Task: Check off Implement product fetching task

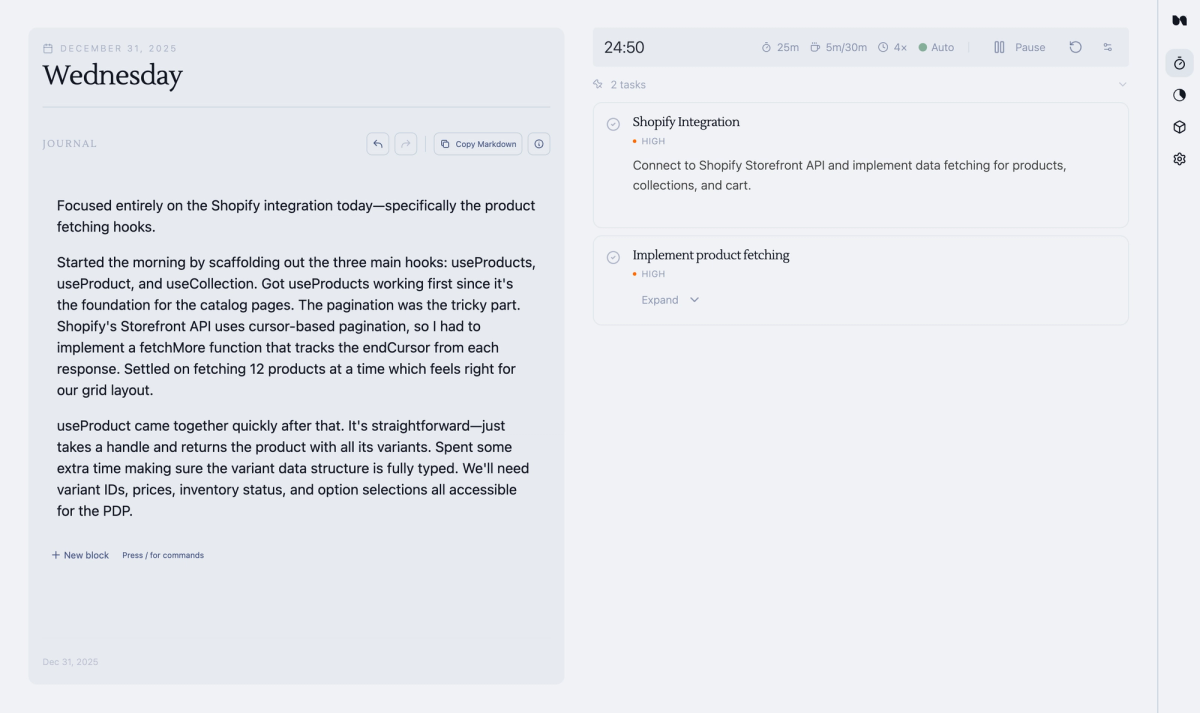Action: coord(613,257)
